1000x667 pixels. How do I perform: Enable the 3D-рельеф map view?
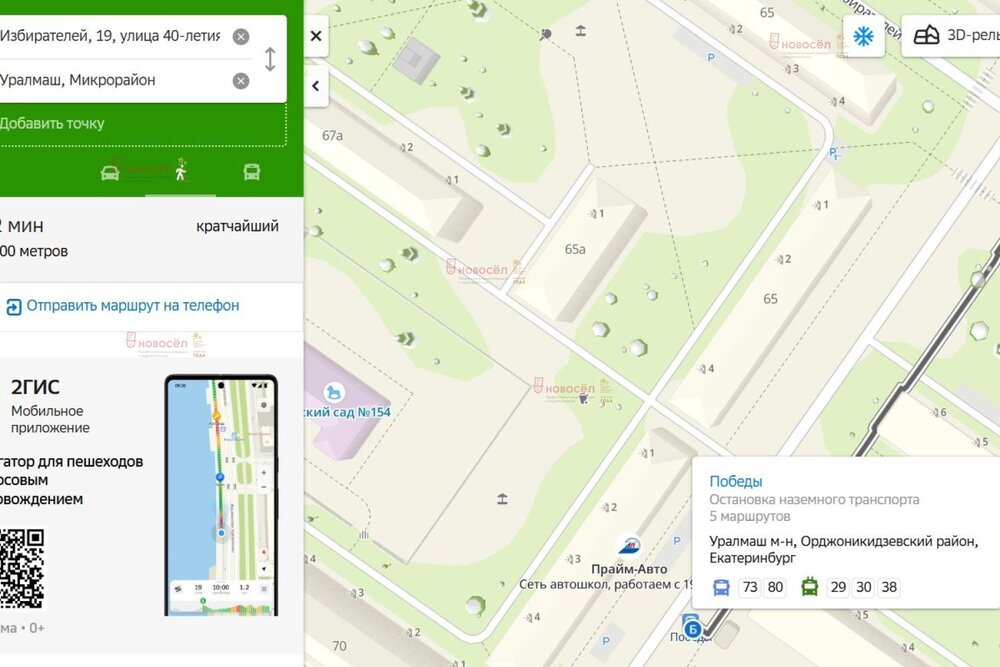tap(952, 36)
